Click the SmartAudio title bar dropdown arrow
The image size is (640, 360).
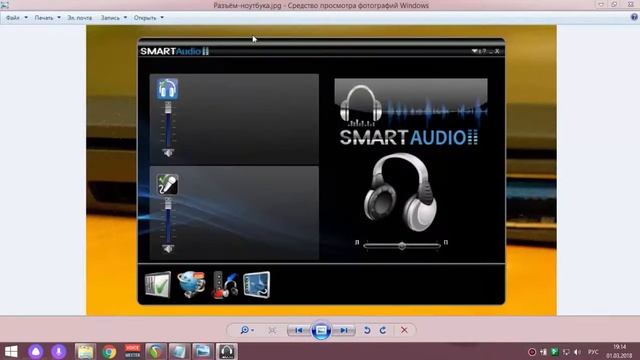[x=475, y=51]
